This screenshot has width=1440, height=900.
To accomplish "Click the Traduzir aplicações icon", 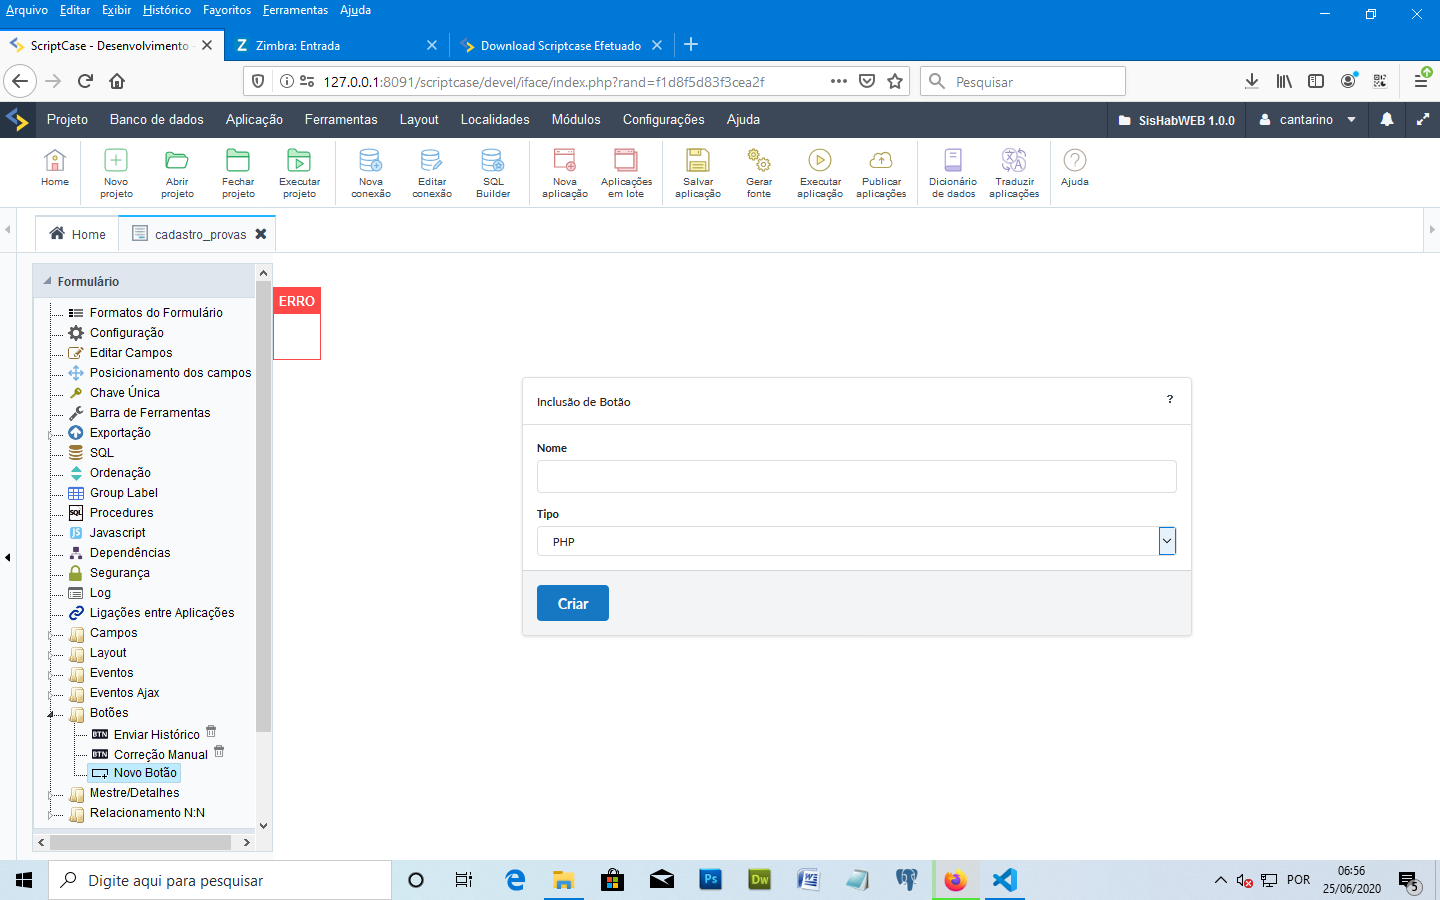I will 1013,172.
